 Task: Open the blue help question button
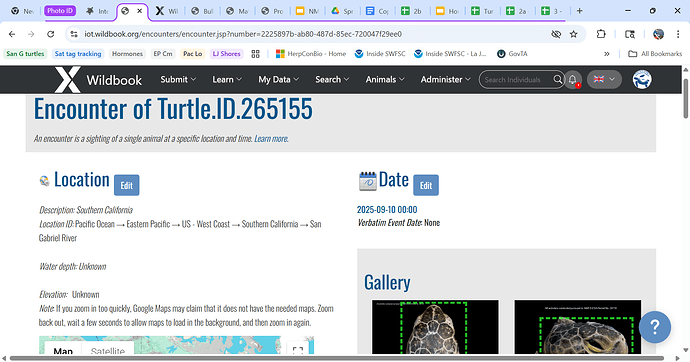655,327
